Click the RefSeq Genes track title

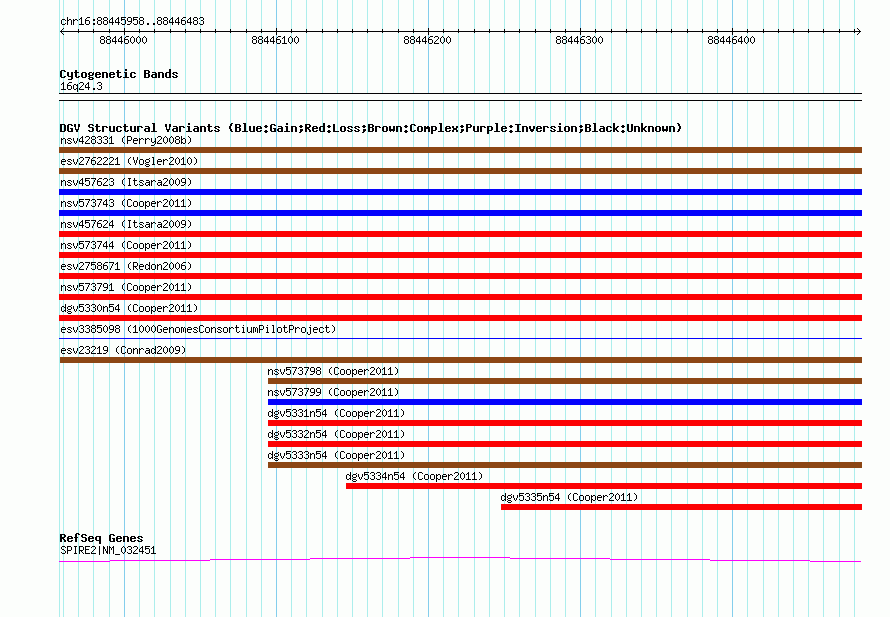[101, 538]
